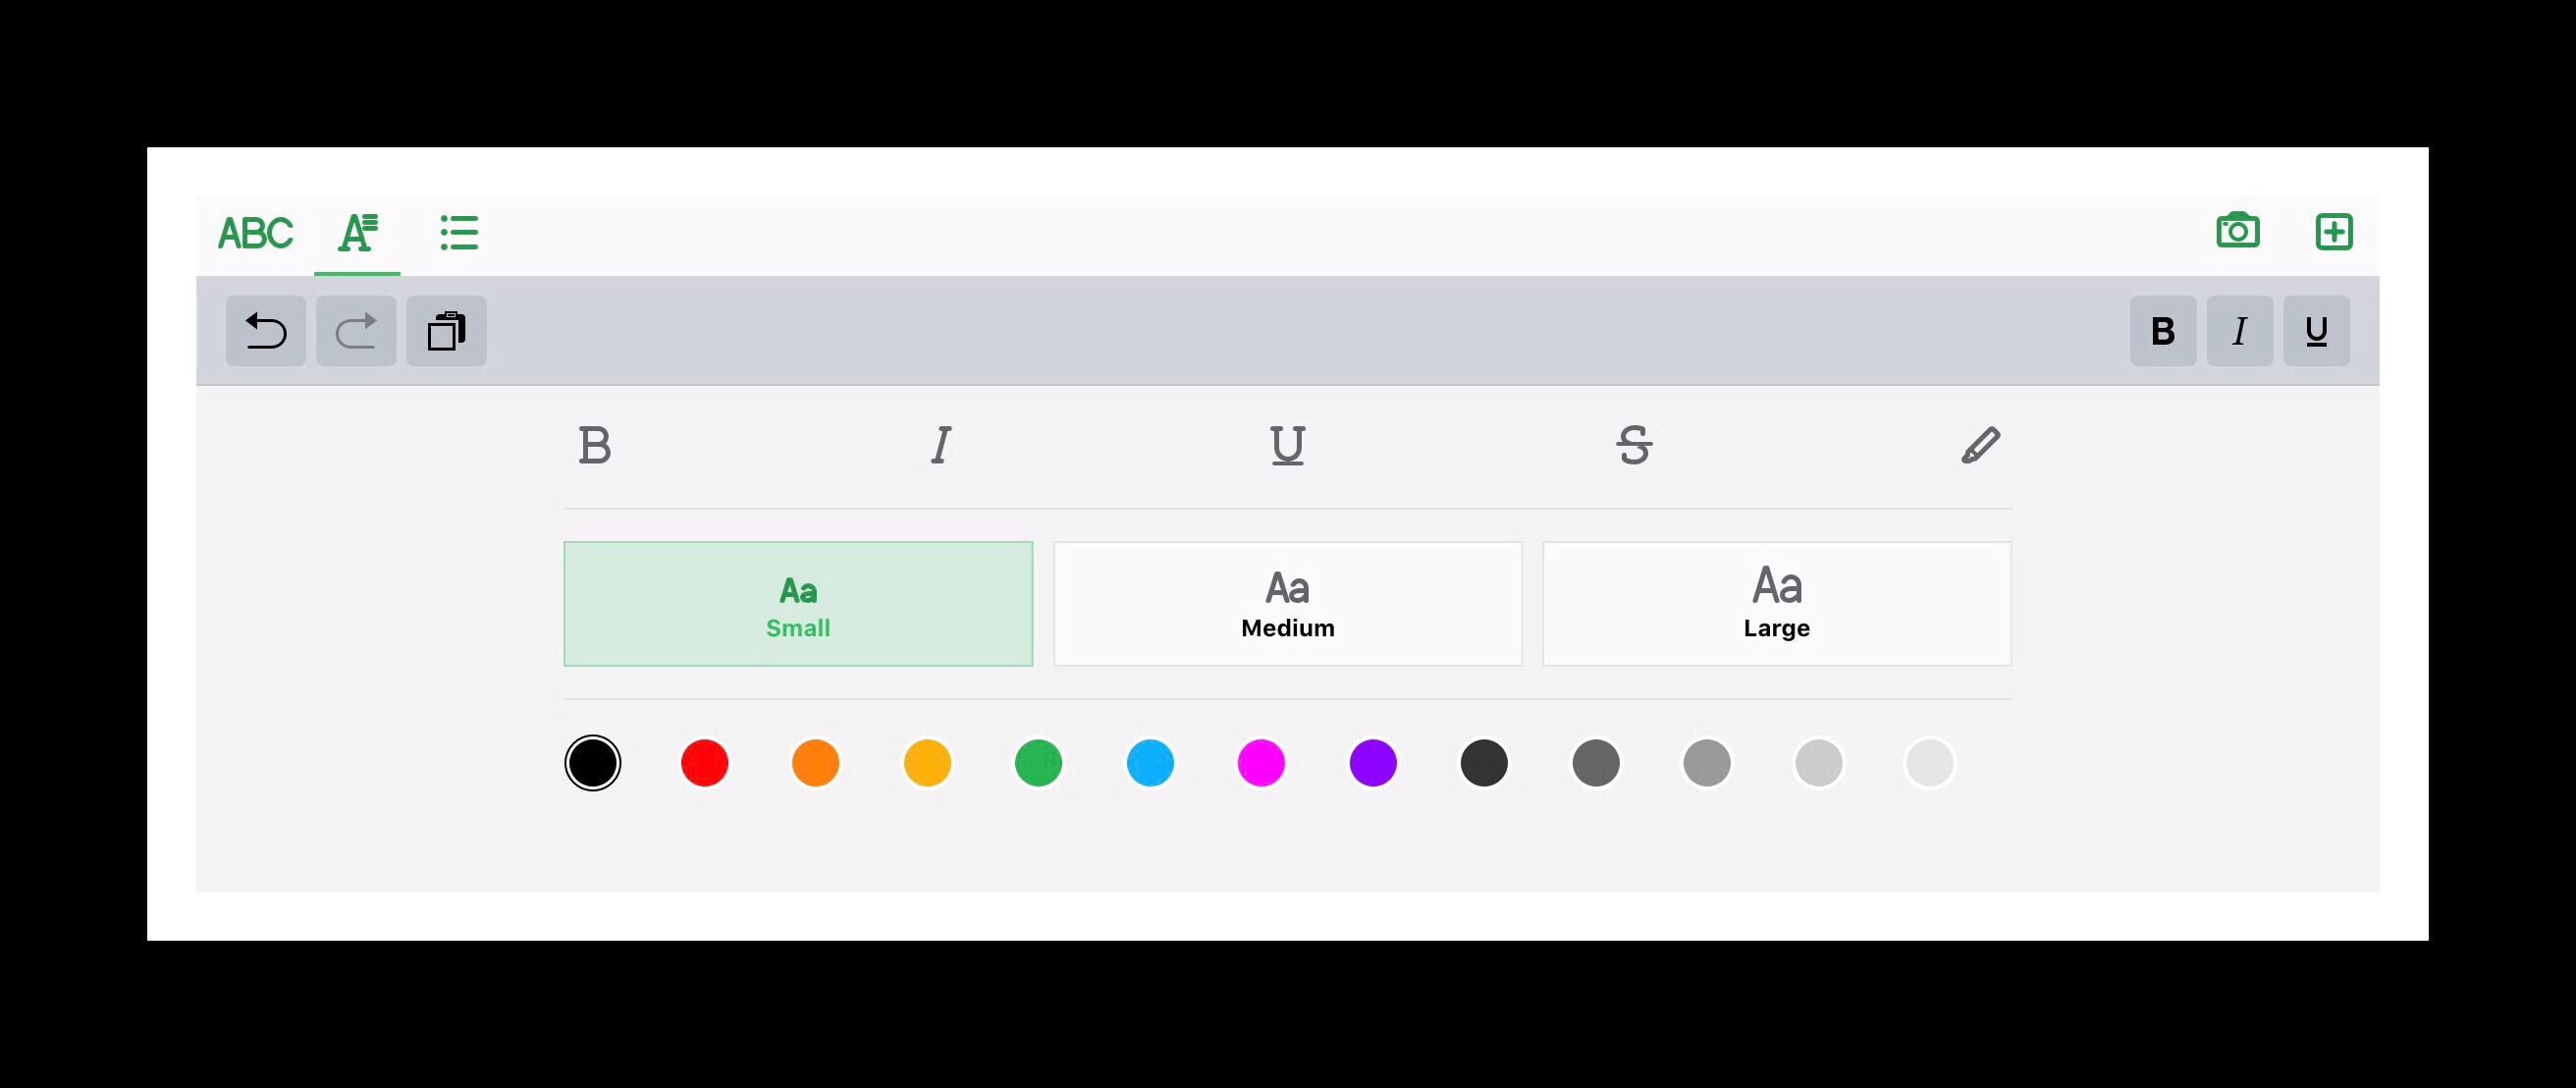Select the highlighter pen icon
This screenshot has width=2576, height=1088.
click(1980, 445)
